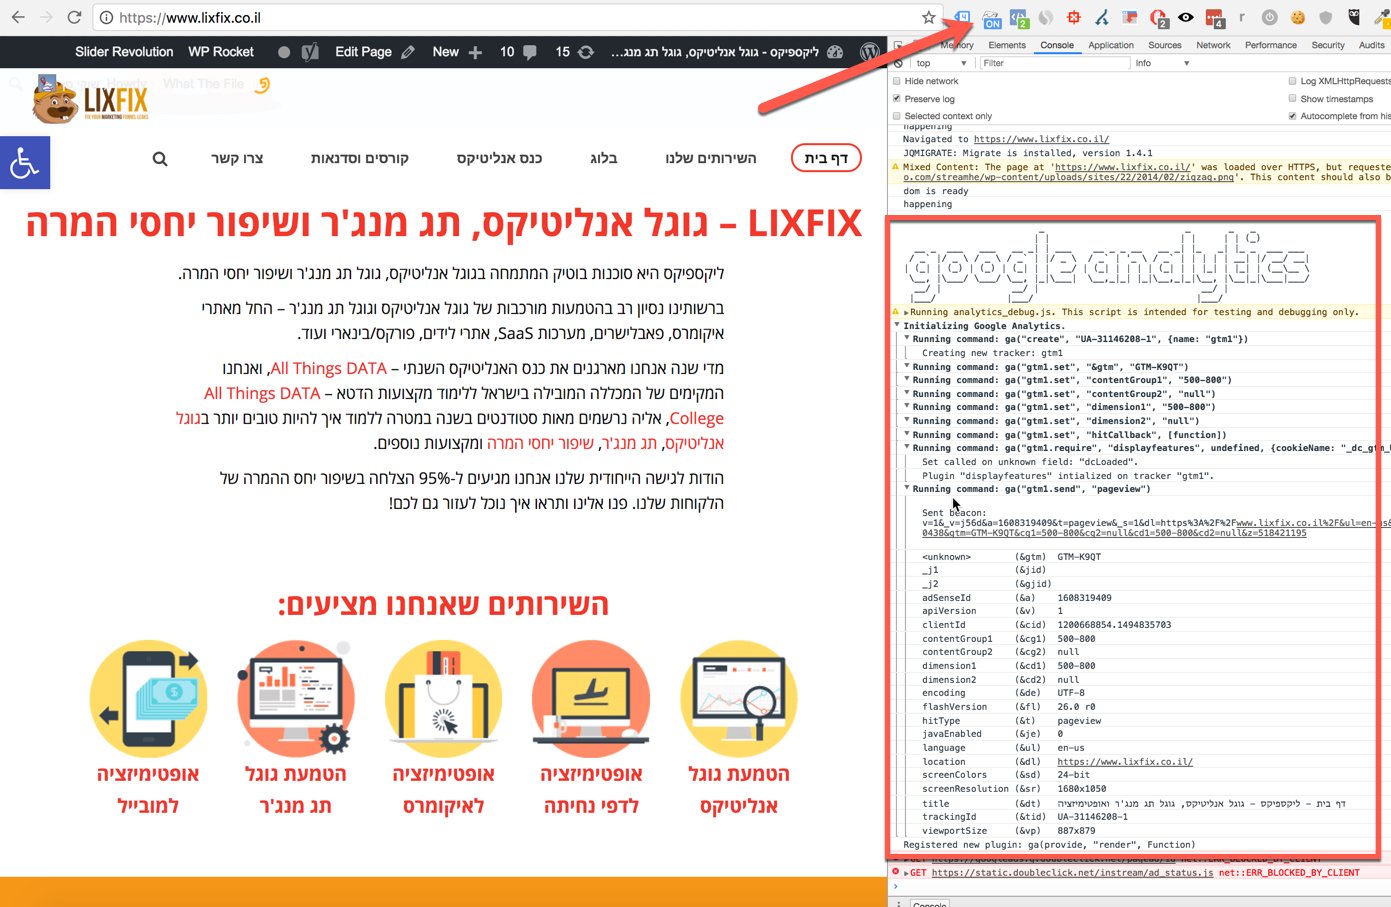Open the code tag extension with badge 2

pos(1019,18)
